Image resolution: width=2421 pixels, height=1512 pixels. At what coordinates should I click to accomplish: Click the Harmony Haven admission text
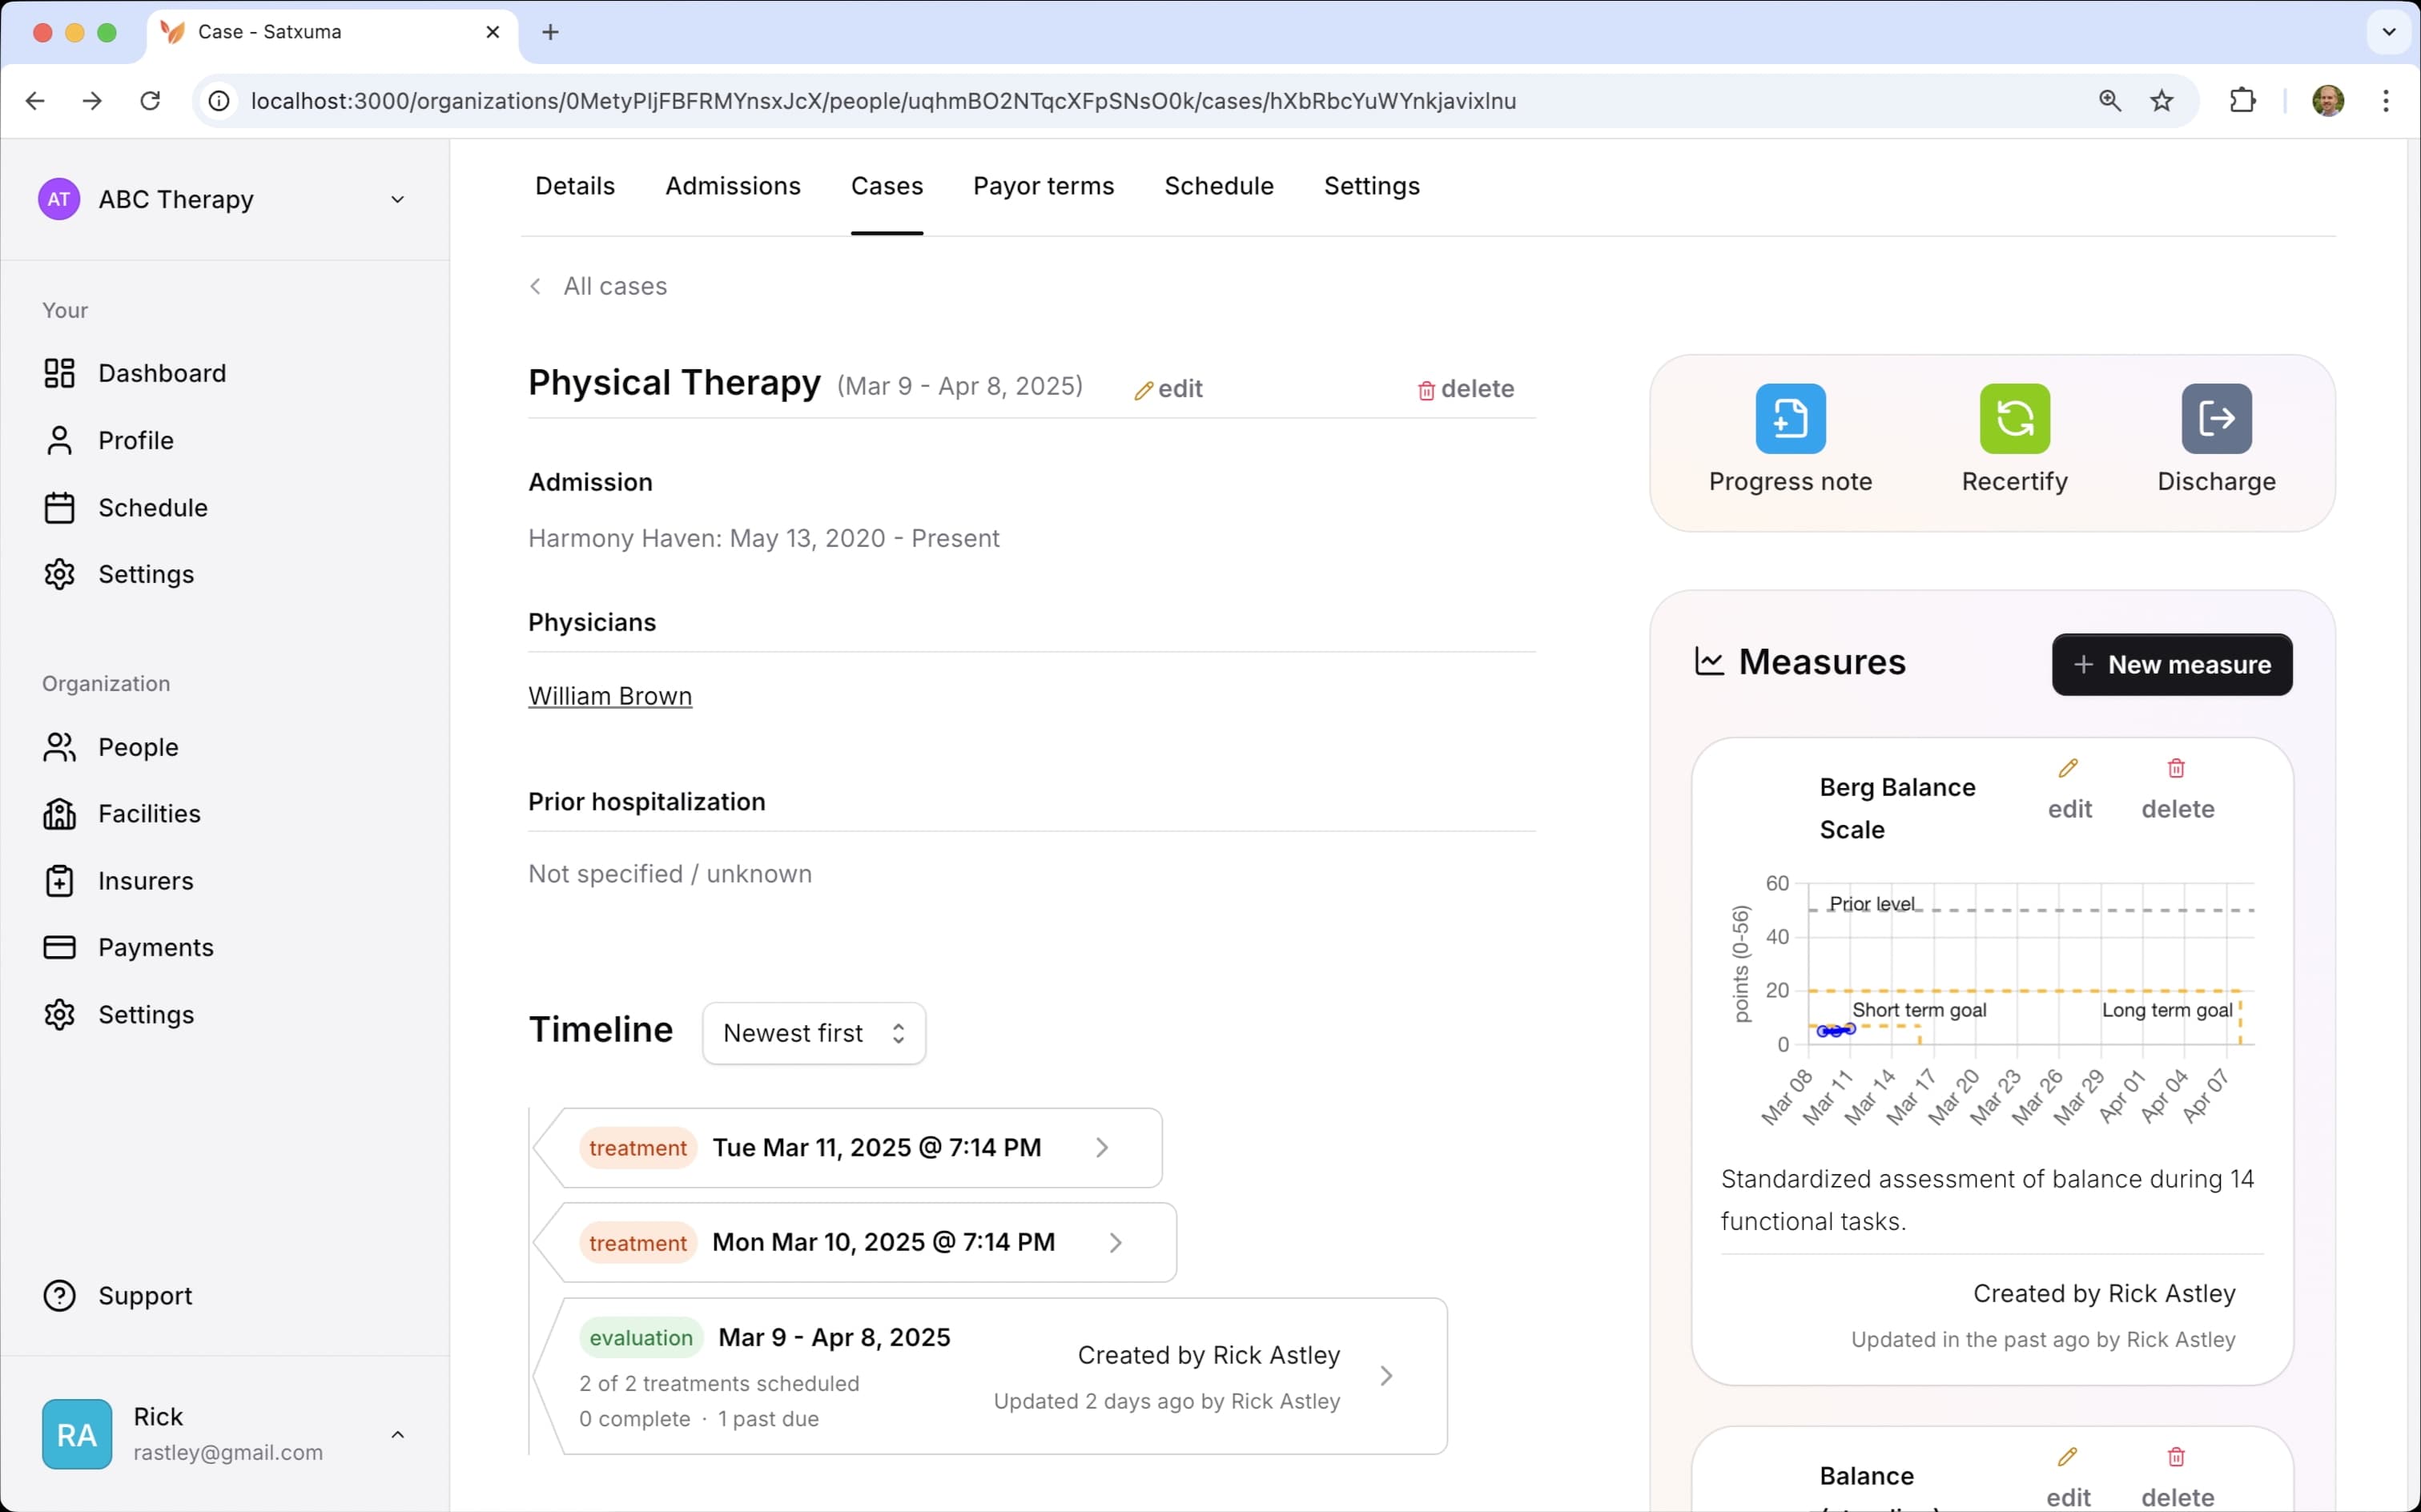click(764, 538)
